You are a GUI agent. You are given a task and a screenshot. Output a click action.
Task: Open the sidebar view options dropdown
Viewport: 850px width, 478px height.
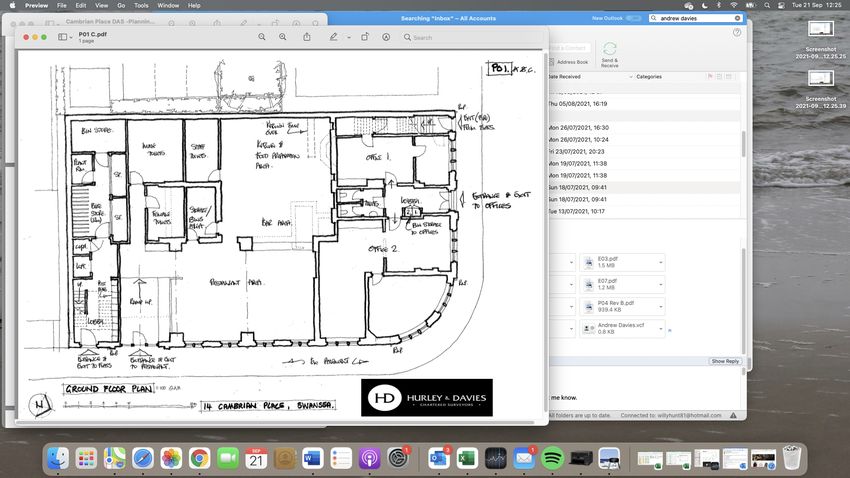point(71,38)
